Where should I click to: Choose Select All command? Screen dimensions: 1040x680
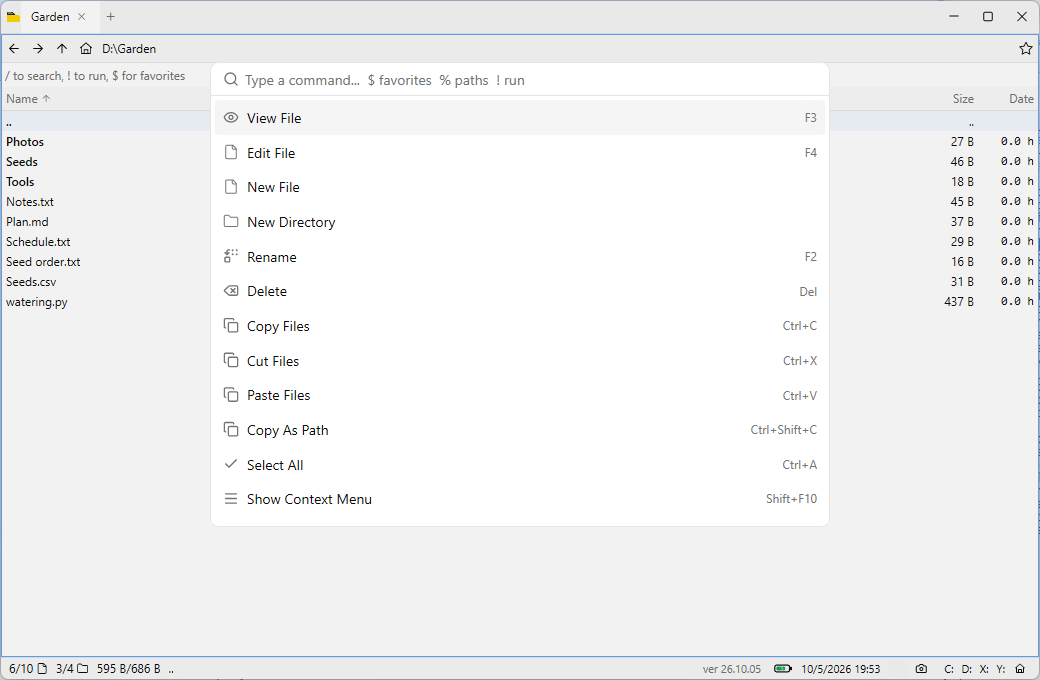point(520,465)
